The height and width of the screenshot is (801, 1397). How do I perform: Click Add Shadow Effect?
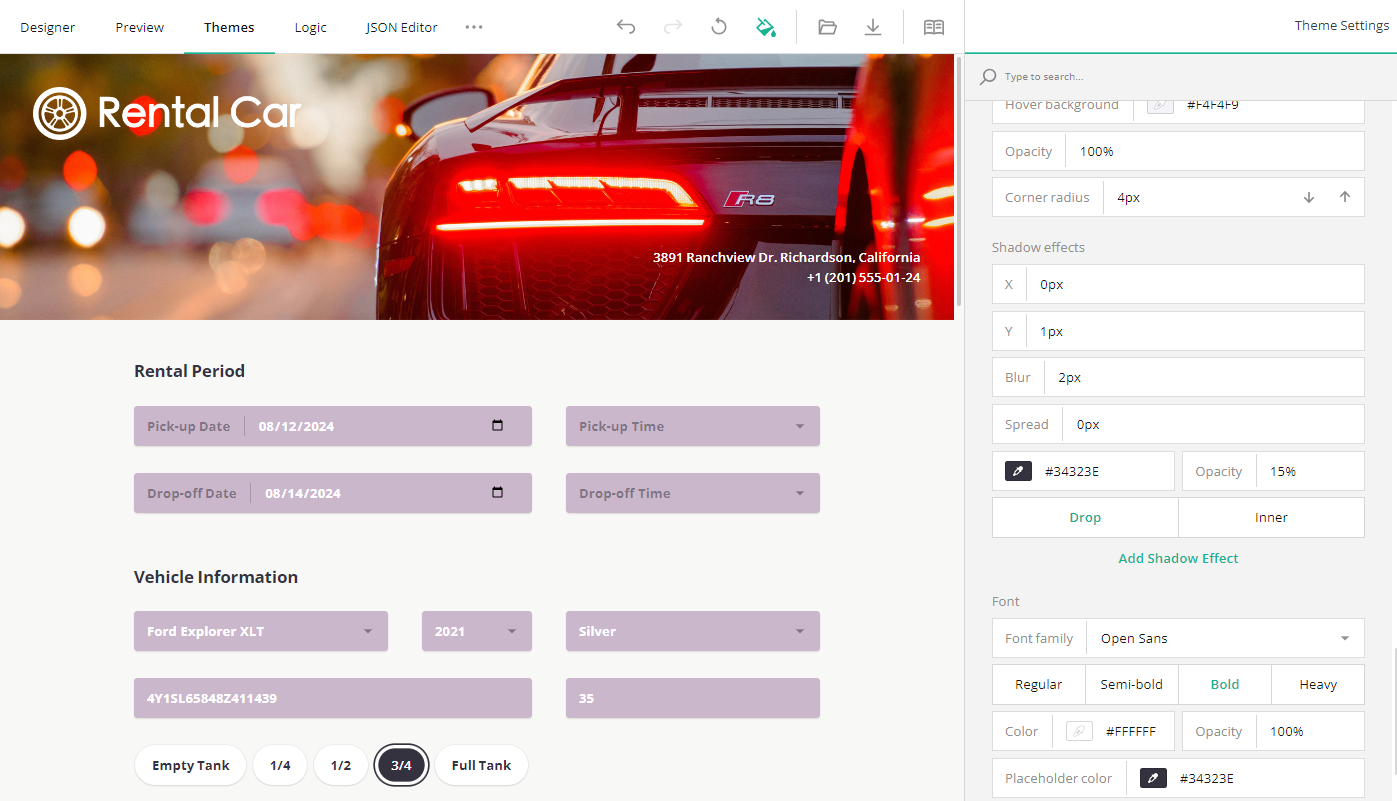point(1178,558)
